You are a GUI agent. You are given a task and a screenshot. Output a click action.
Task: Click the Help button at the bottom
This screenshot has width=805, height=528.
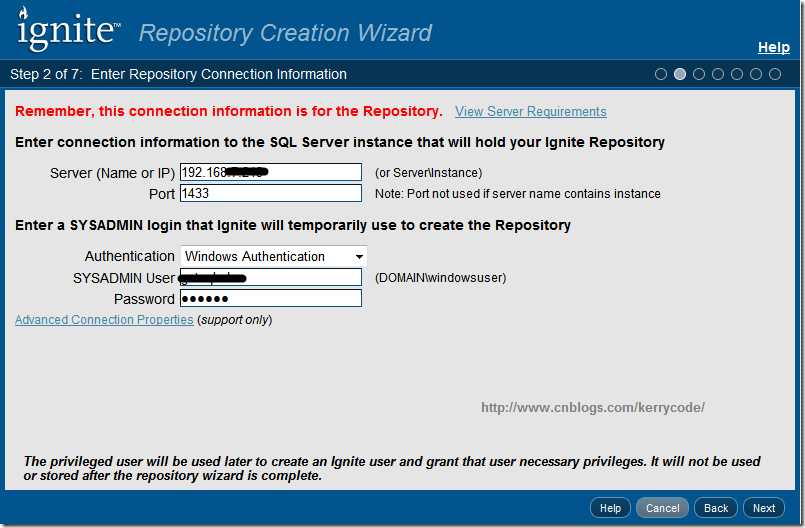pyautogui.click(x=610, y=508)
